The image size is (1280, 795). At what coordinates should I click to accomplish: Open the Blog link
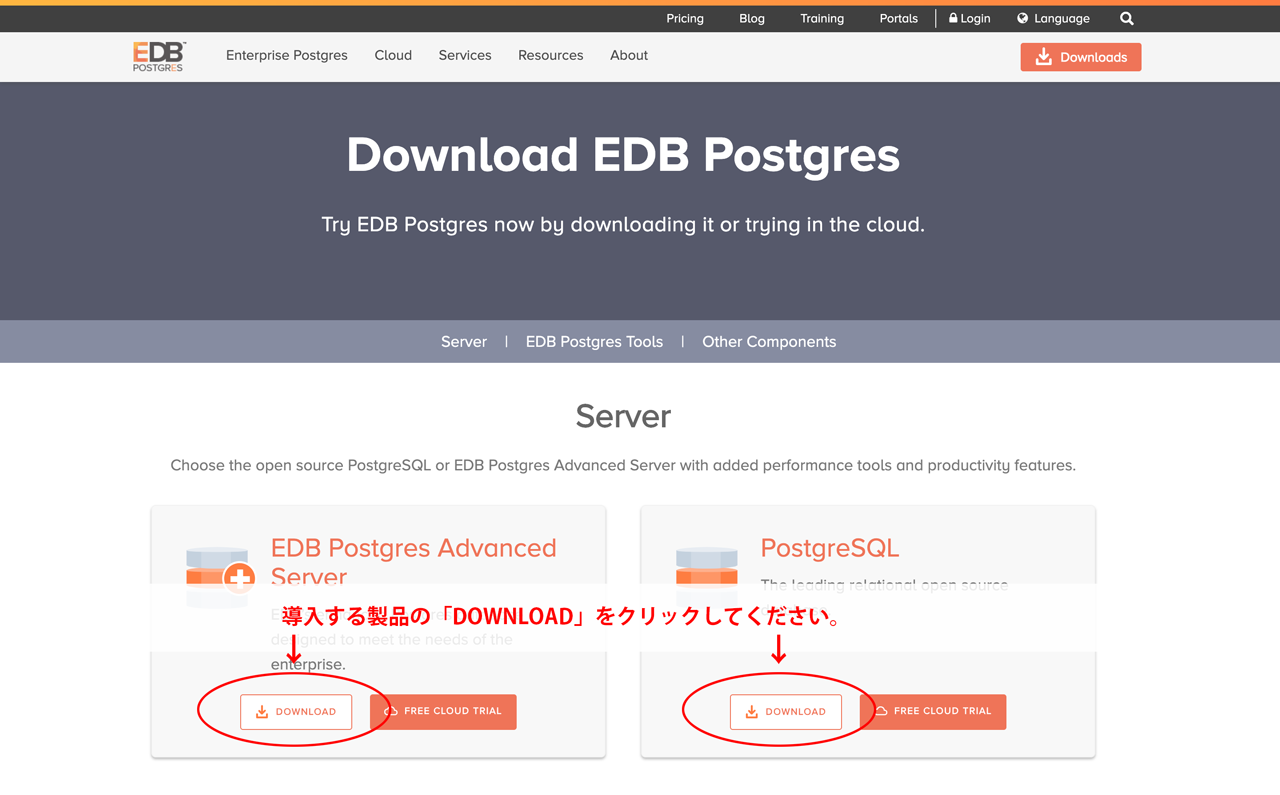tap(752, 18)
